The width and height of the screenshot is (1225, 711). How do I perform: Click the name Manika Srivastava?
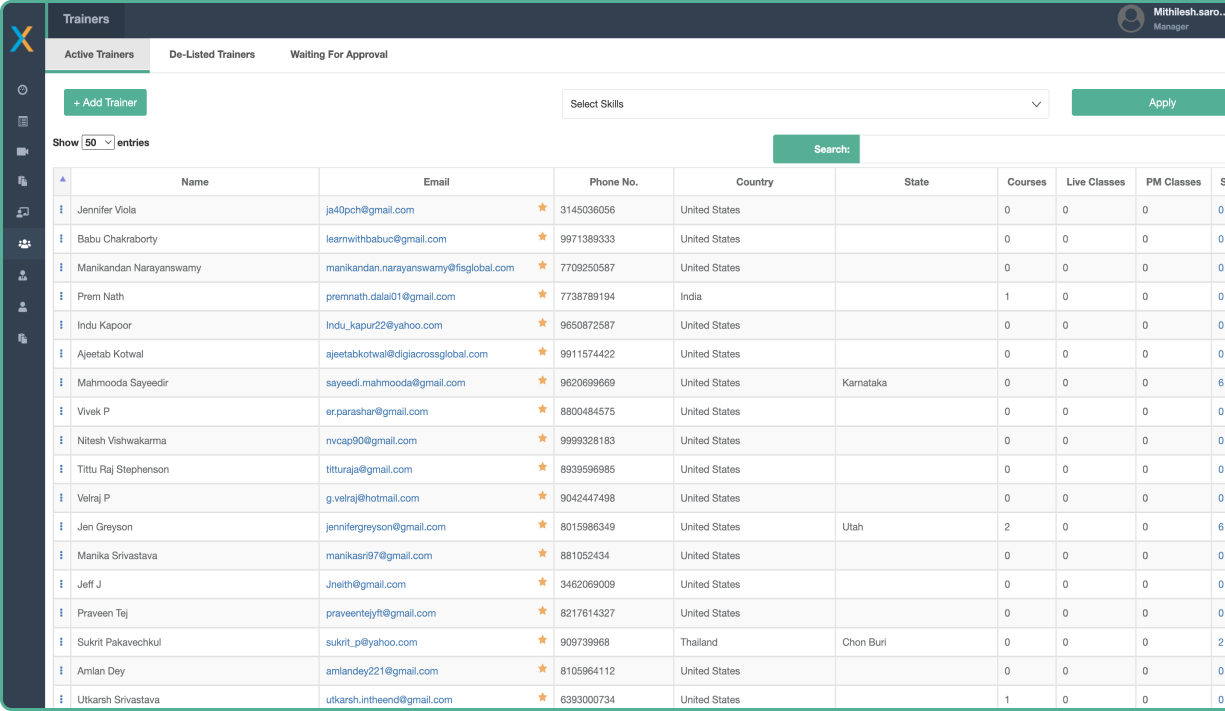[117, 556]
